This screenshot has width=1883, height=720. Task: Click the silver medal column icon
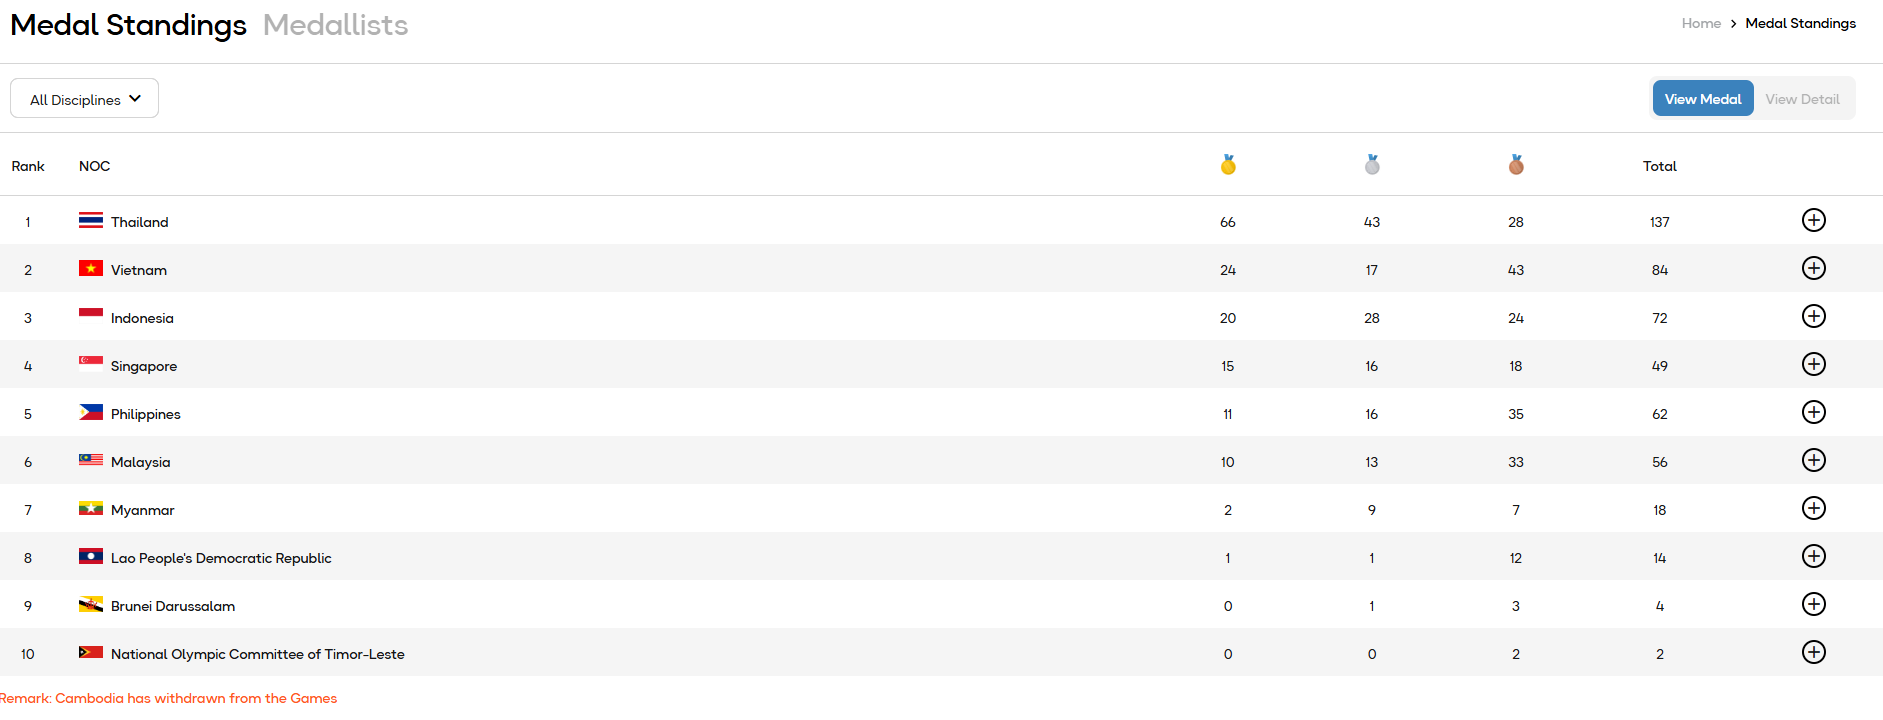[1372, 165]
